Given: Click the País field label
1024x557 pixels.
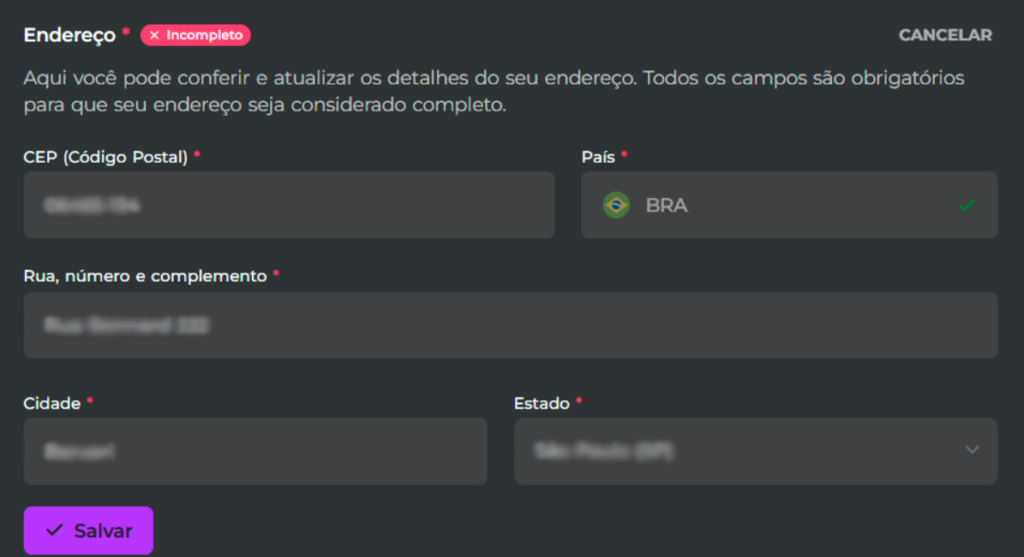Looking at the screenshot, I should (598, 157).
